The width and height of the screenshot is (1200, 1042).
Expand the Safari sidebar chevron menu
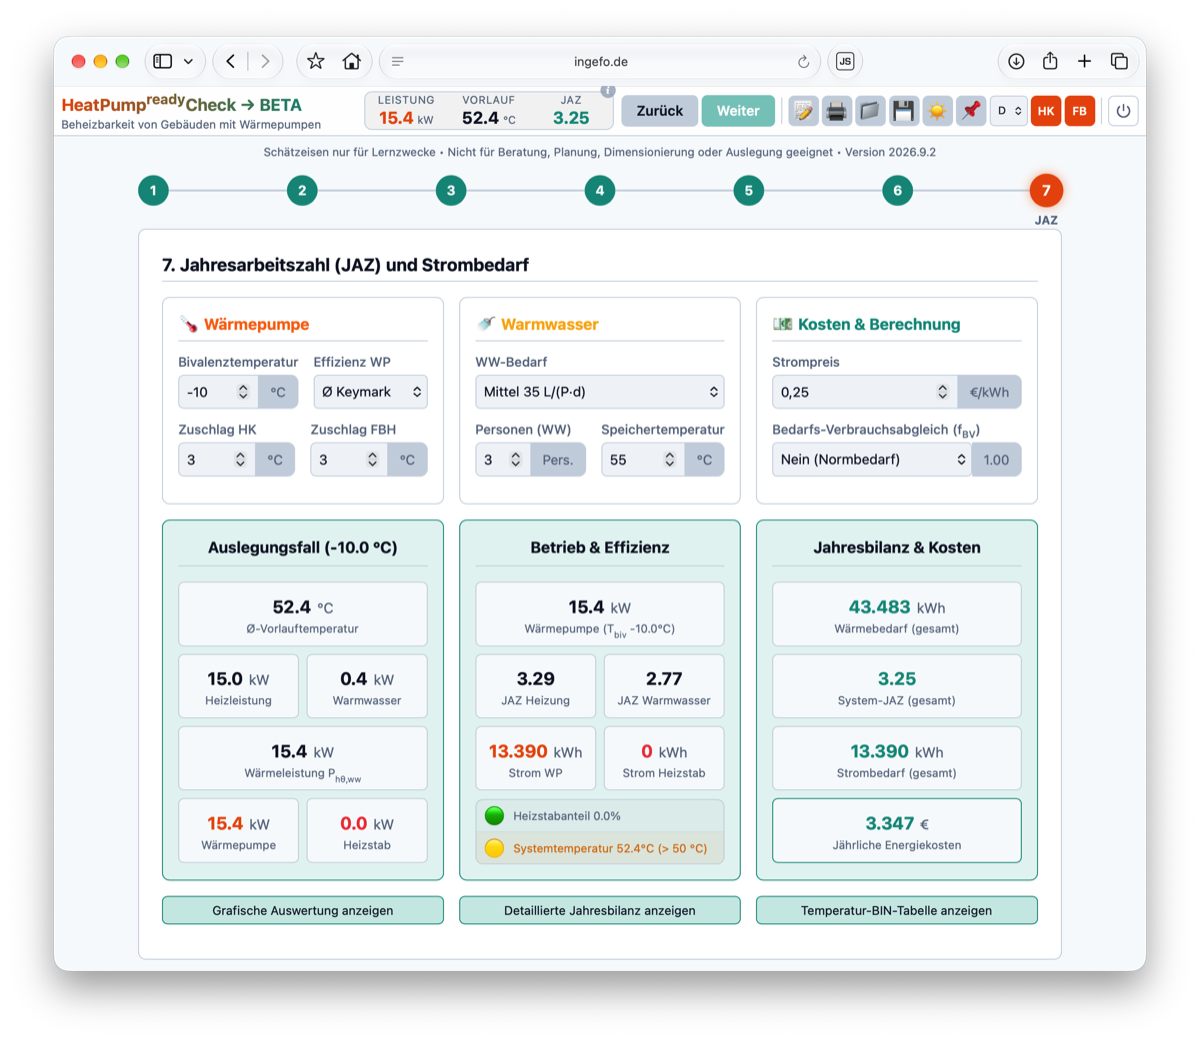click(x=189, y=62)
